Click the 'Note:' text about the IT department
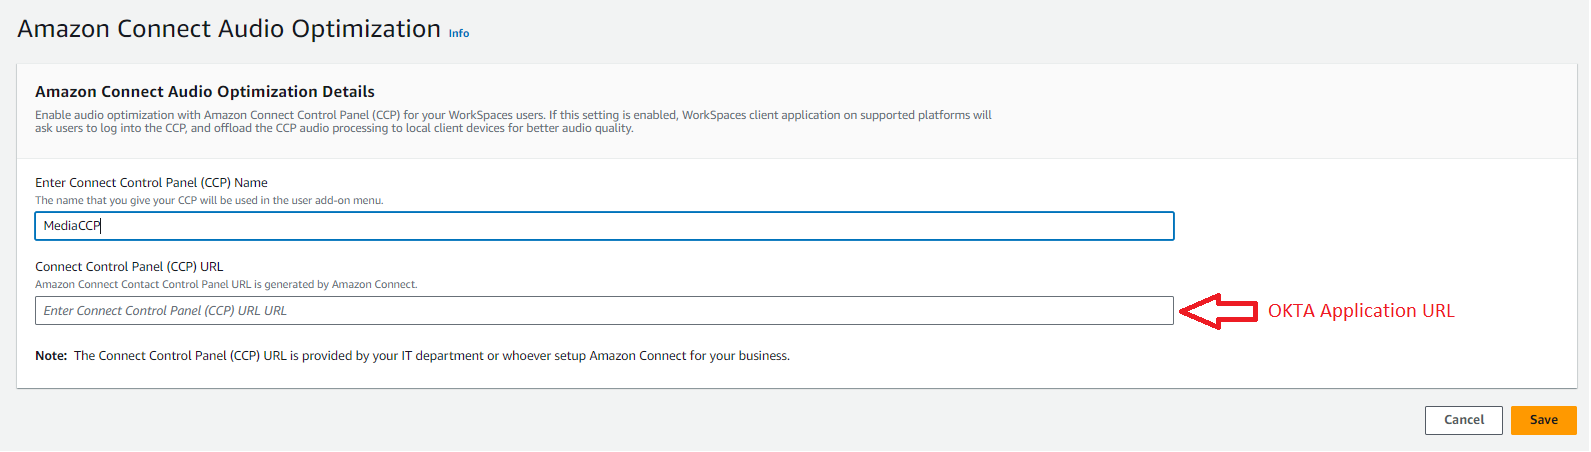The width and height of the screenshot is (1591, 452). point(412,356)
